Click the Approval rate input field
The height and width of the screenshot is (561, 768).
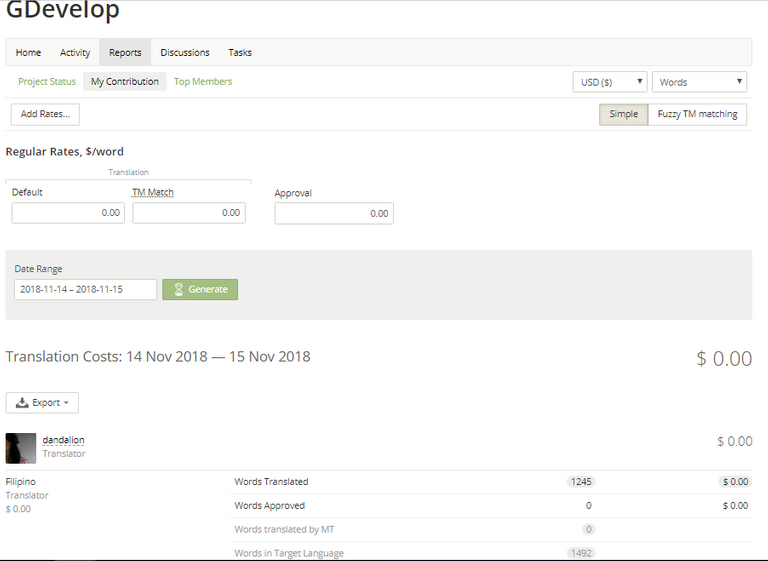334,213
